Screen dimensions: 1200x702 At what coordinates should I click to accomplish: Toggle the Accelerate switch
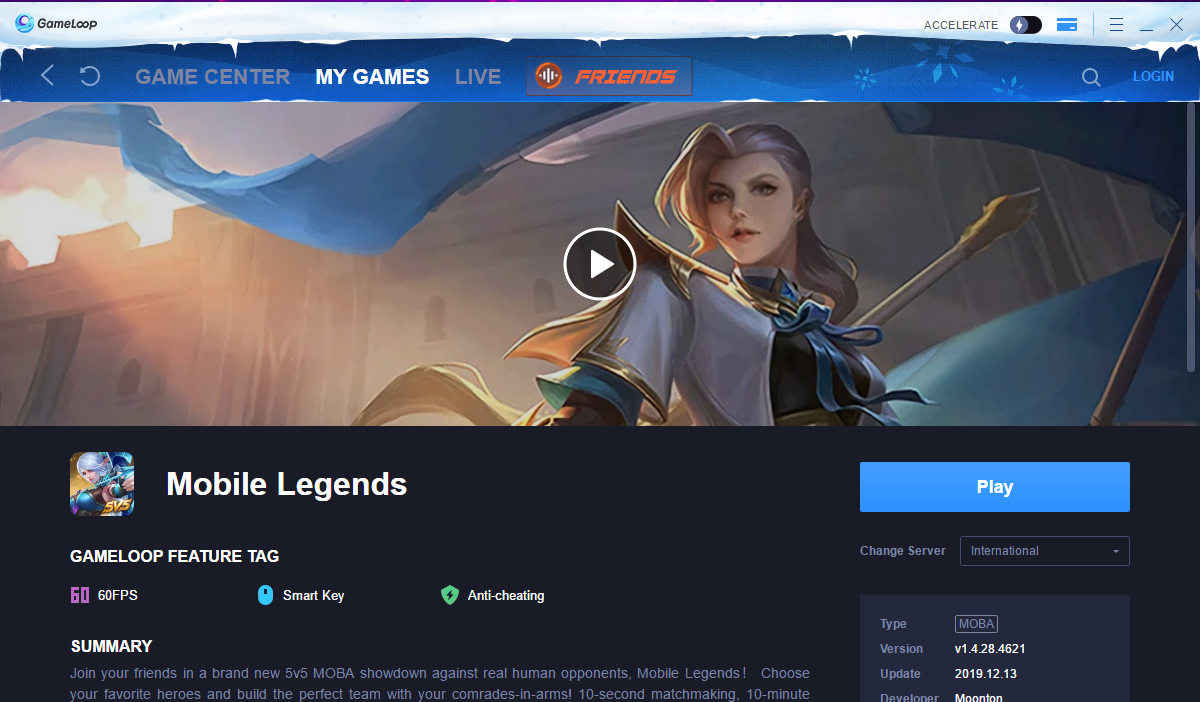(1025, 25)
